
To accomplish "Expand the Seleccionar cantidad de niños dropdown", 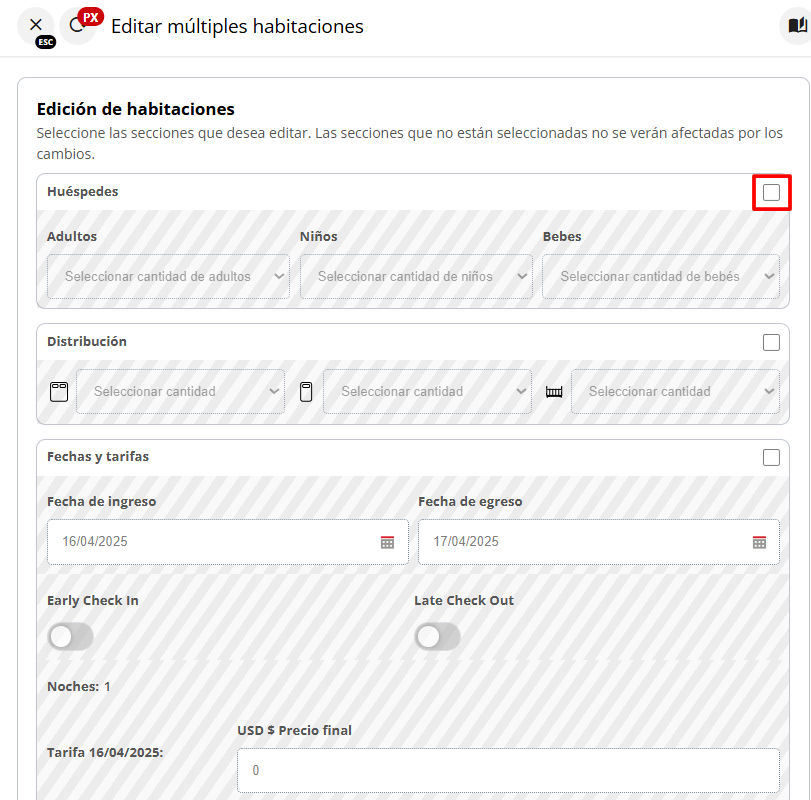I will pos(415,276).
